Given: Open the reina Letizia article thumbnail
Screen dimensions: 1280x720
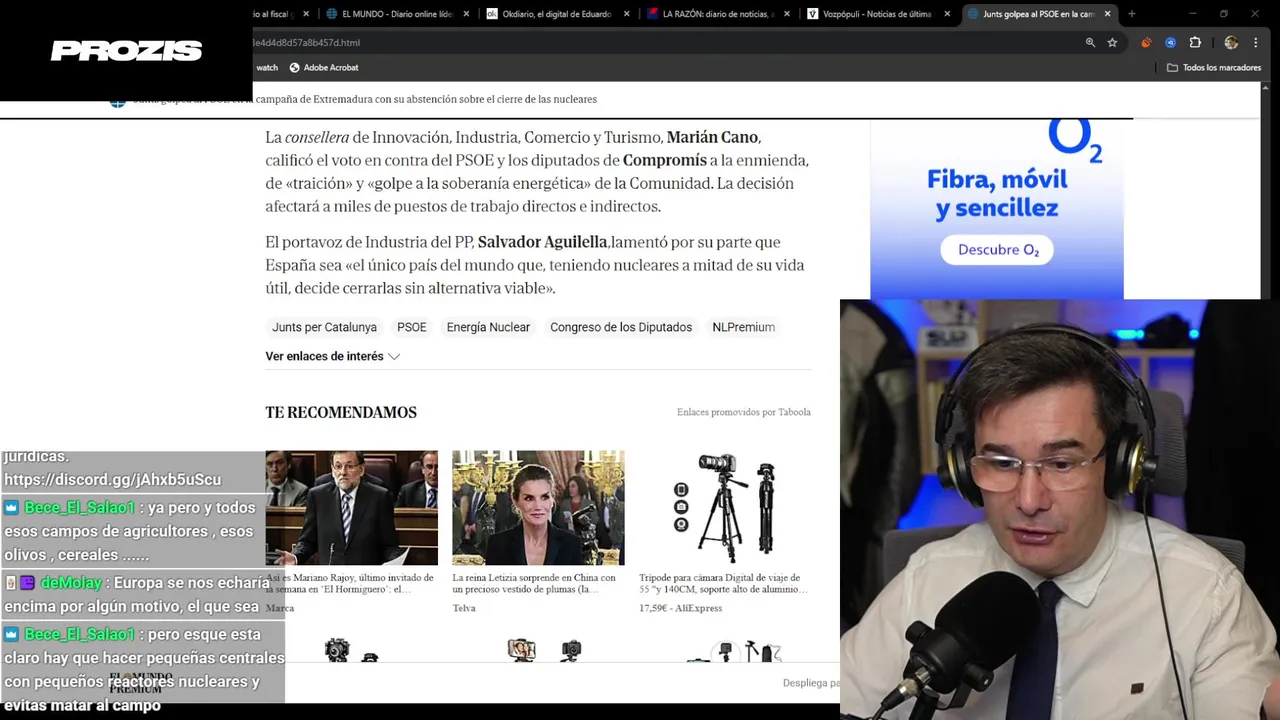Looking at the screenshot, I should pyautogui.click(x=538, y=508).
